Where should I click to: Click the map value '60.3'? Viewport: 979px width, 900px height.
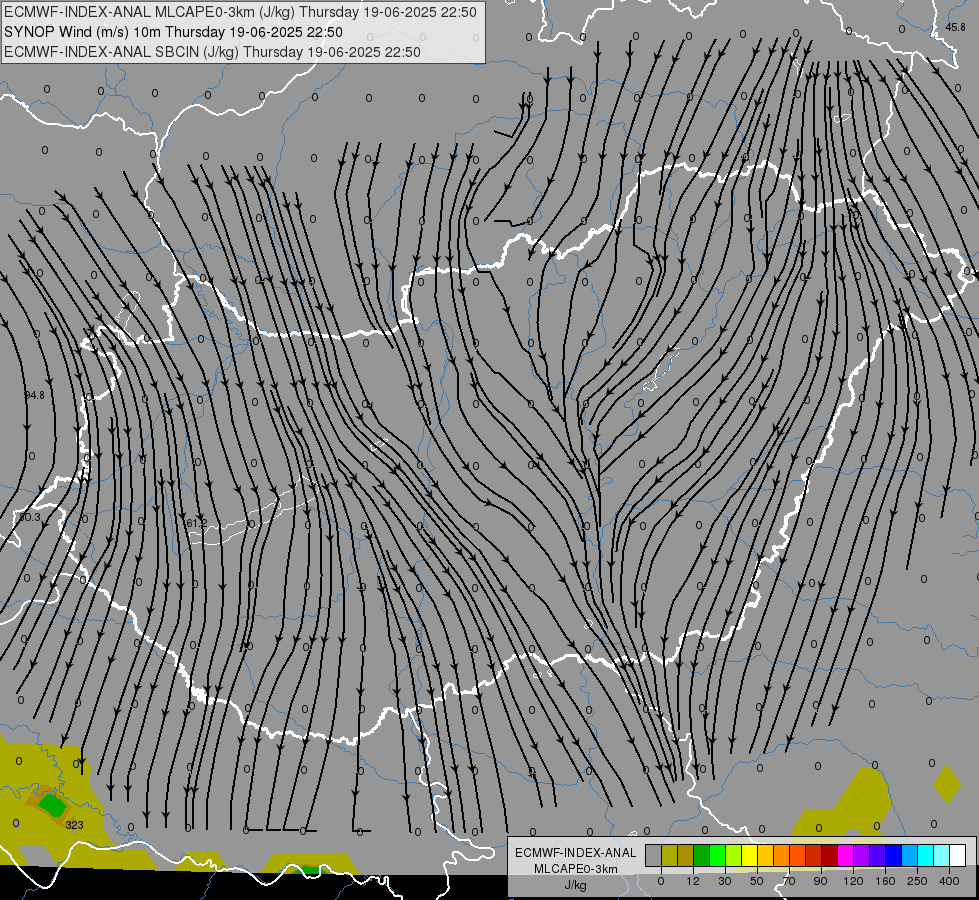pos(29,517)
